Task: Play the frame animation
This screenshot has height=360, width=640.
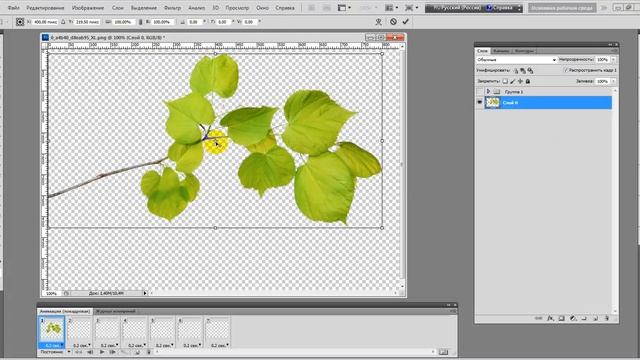Action: (102, 352)
